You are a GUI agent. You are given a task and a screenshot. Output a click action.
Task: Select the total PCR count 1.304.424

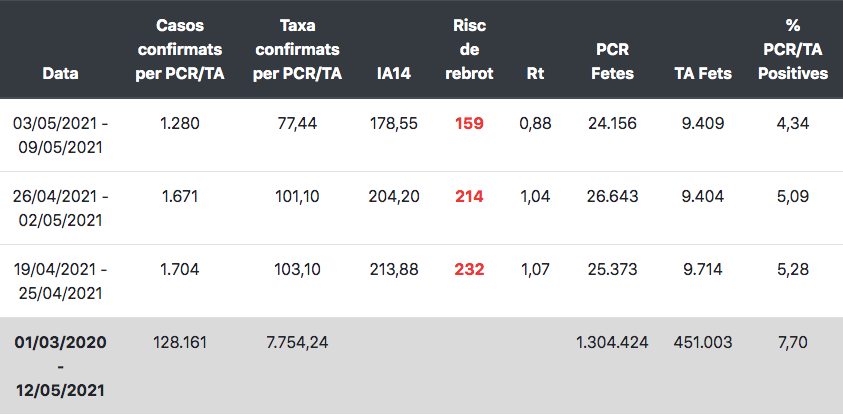point(612,343)
